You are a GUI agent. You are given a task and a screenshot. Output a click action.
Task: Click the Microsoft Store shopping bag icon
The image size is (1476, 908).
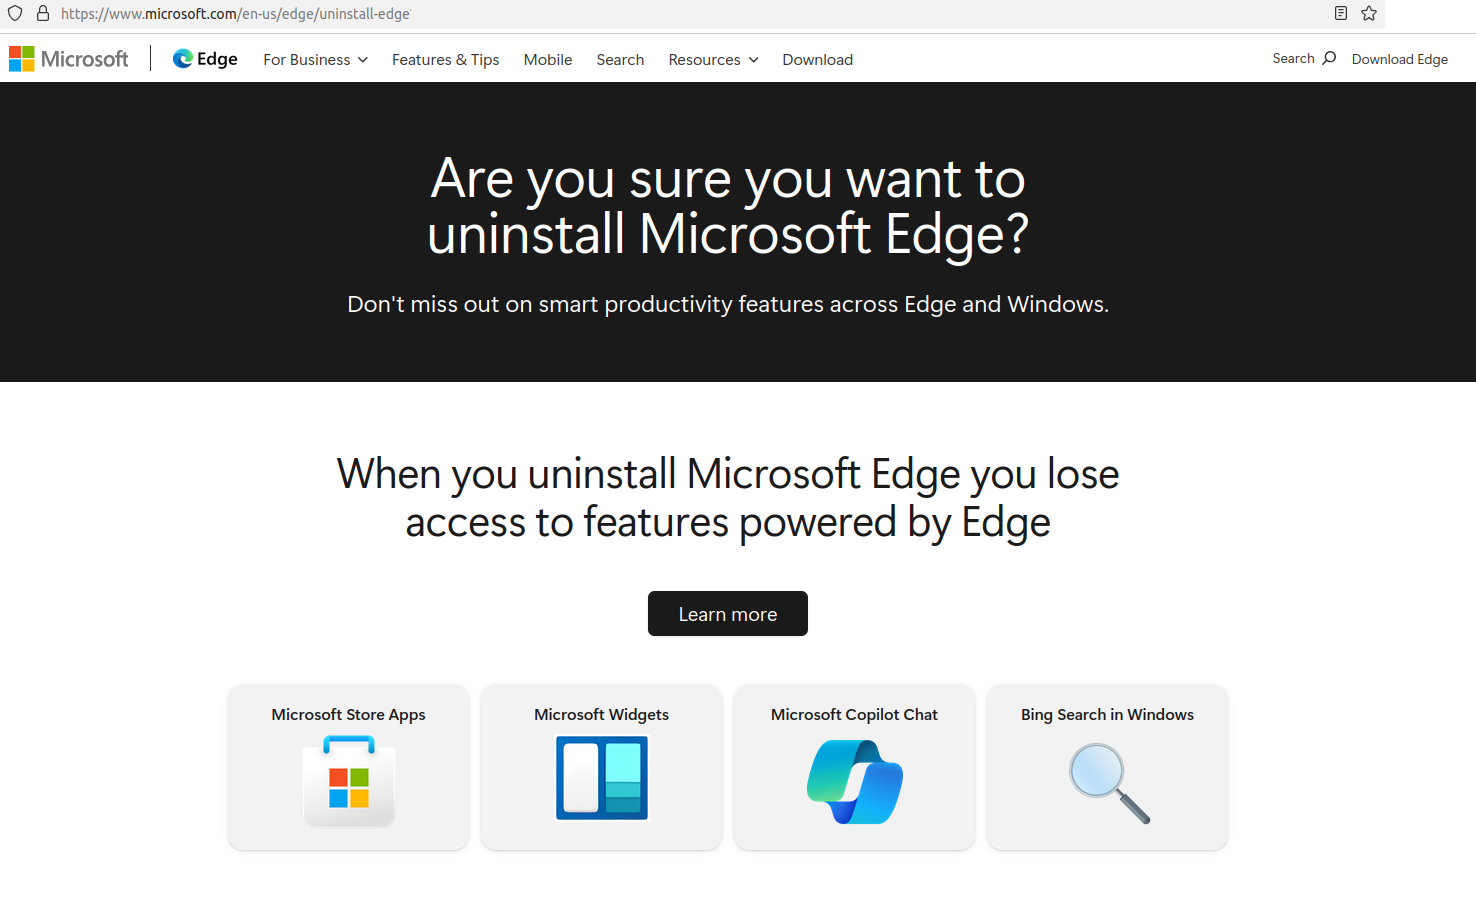(349, 781)
